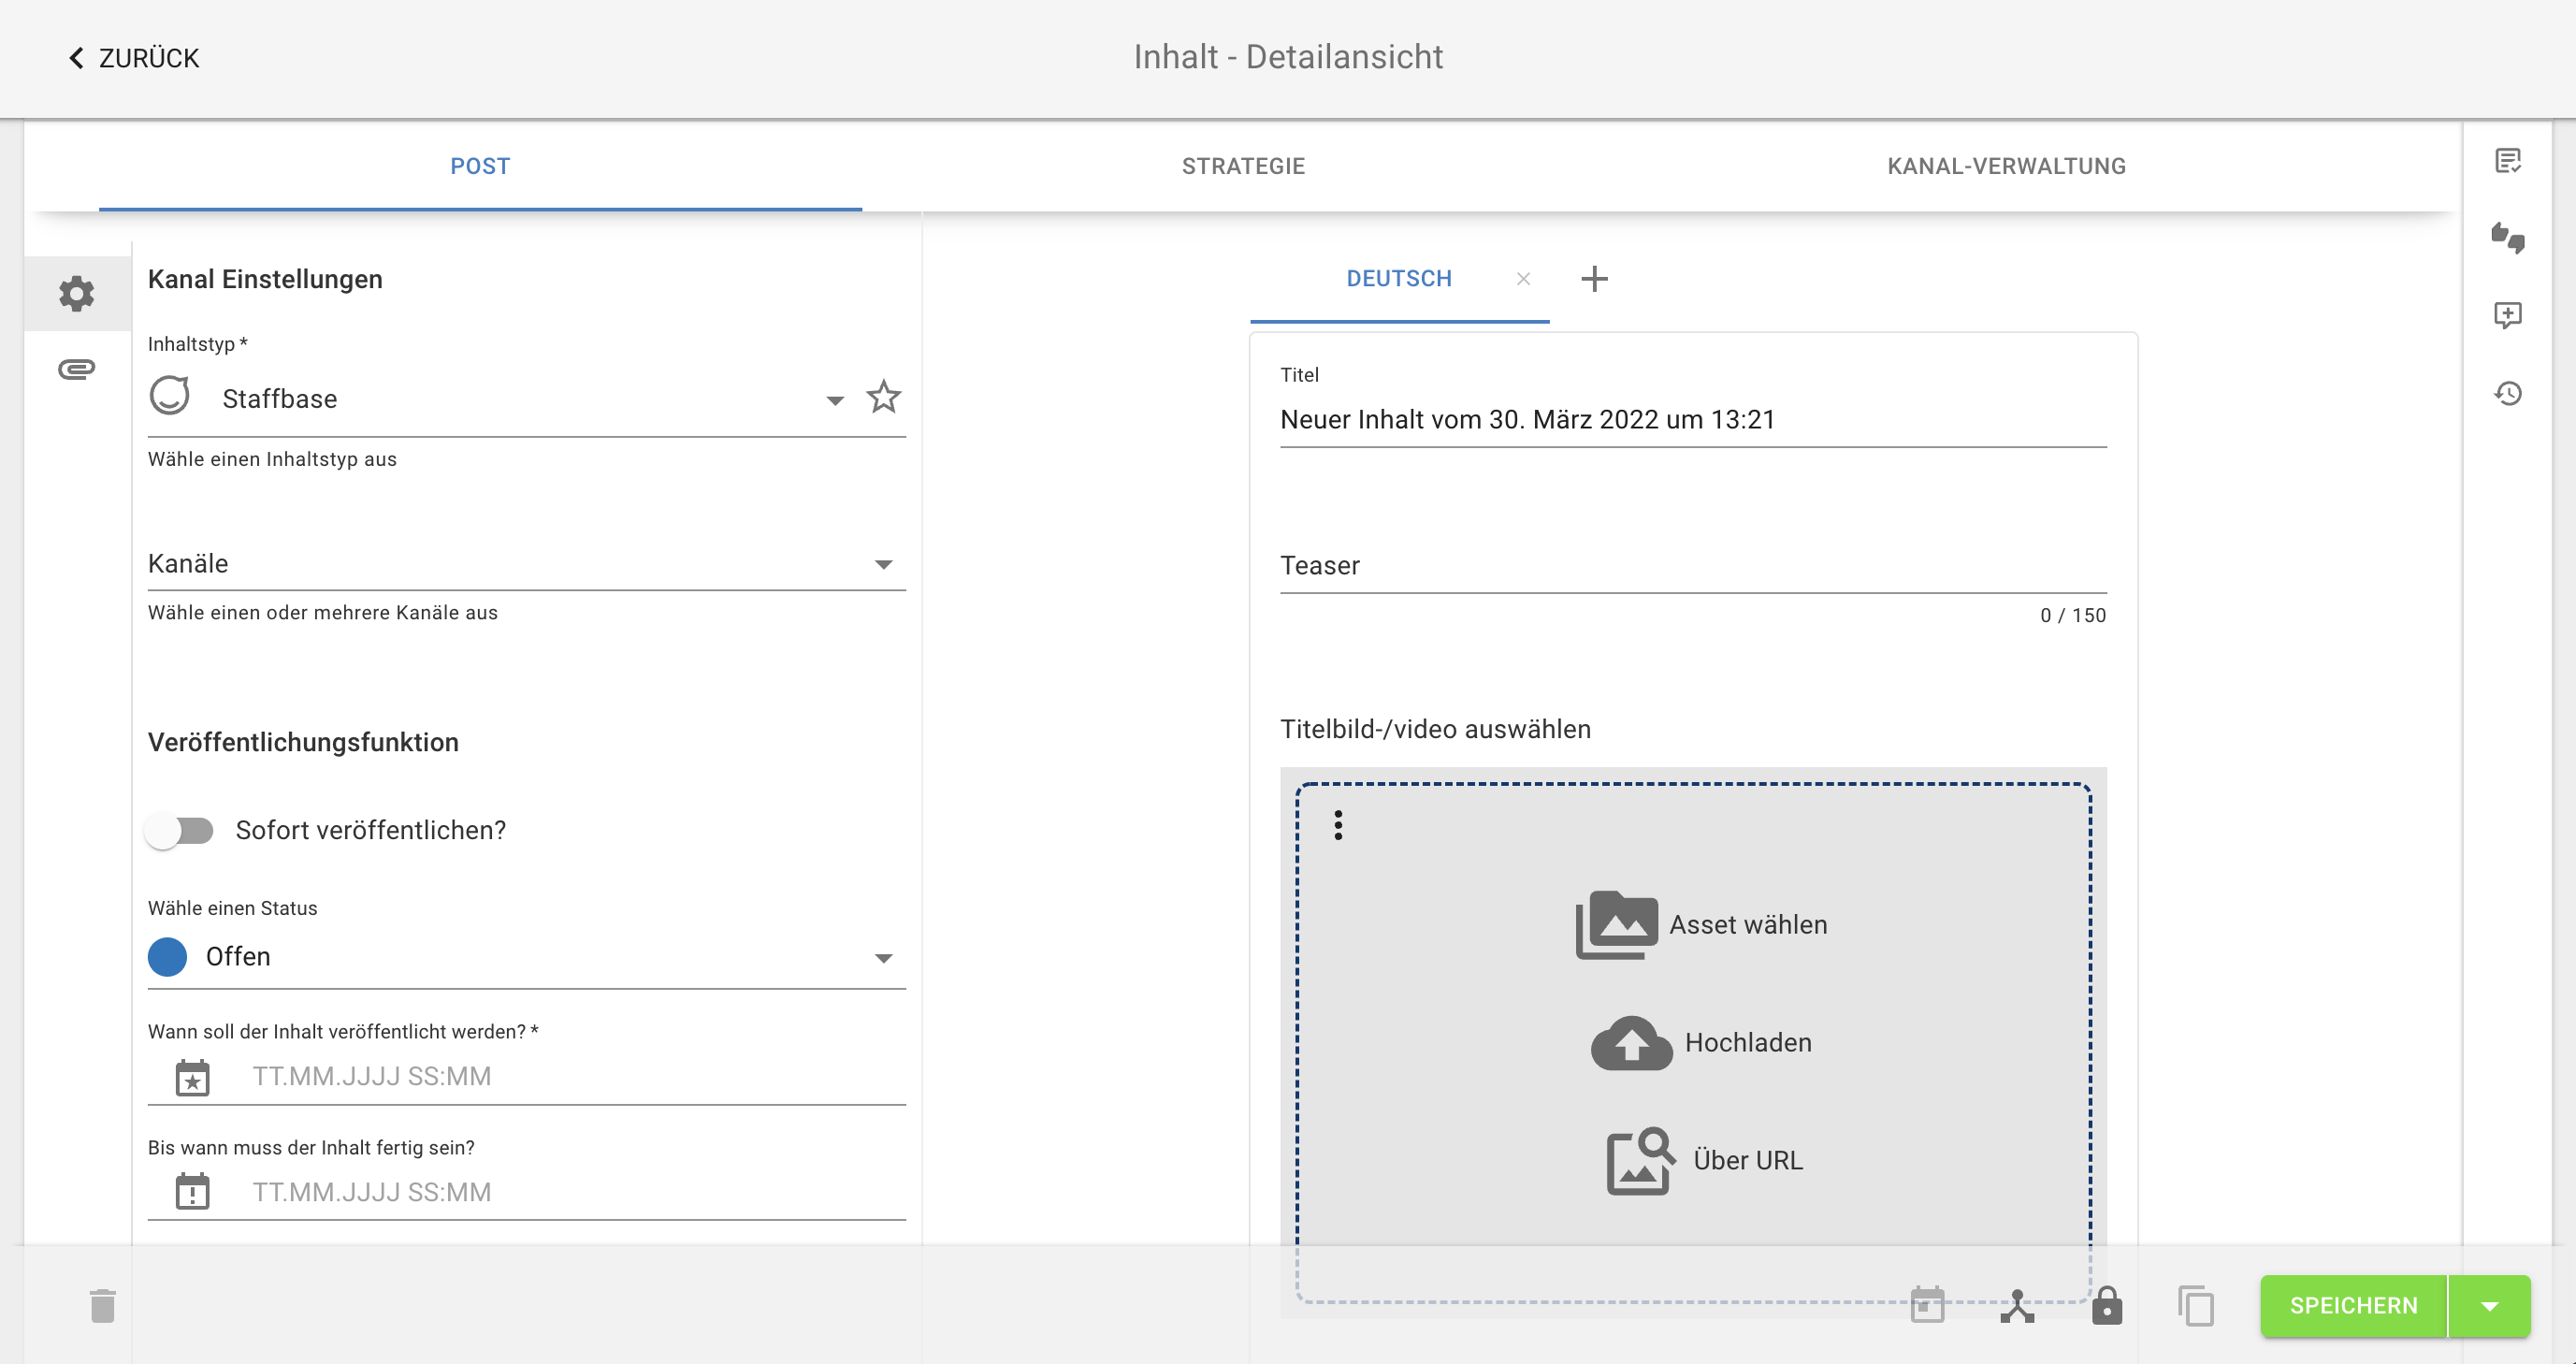
Task: Switch to the STRATEGIE tab
Action: (1243, 166)
